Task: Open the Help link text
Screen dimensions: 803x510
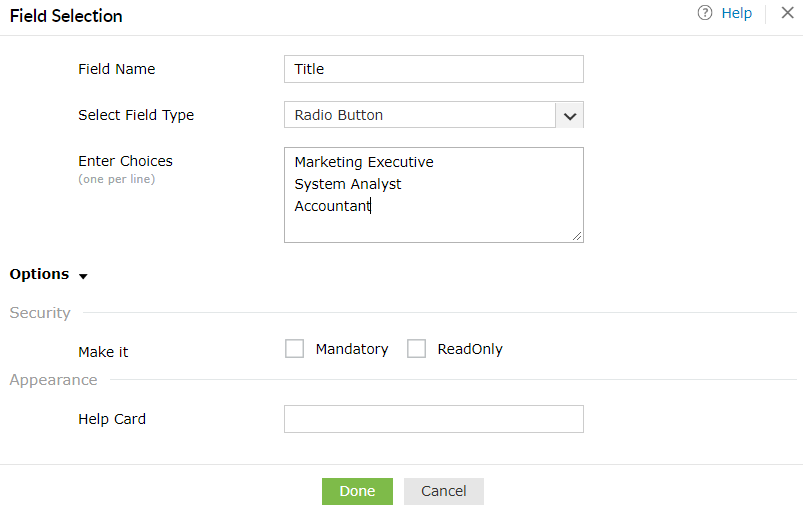Action: [736, 13]
